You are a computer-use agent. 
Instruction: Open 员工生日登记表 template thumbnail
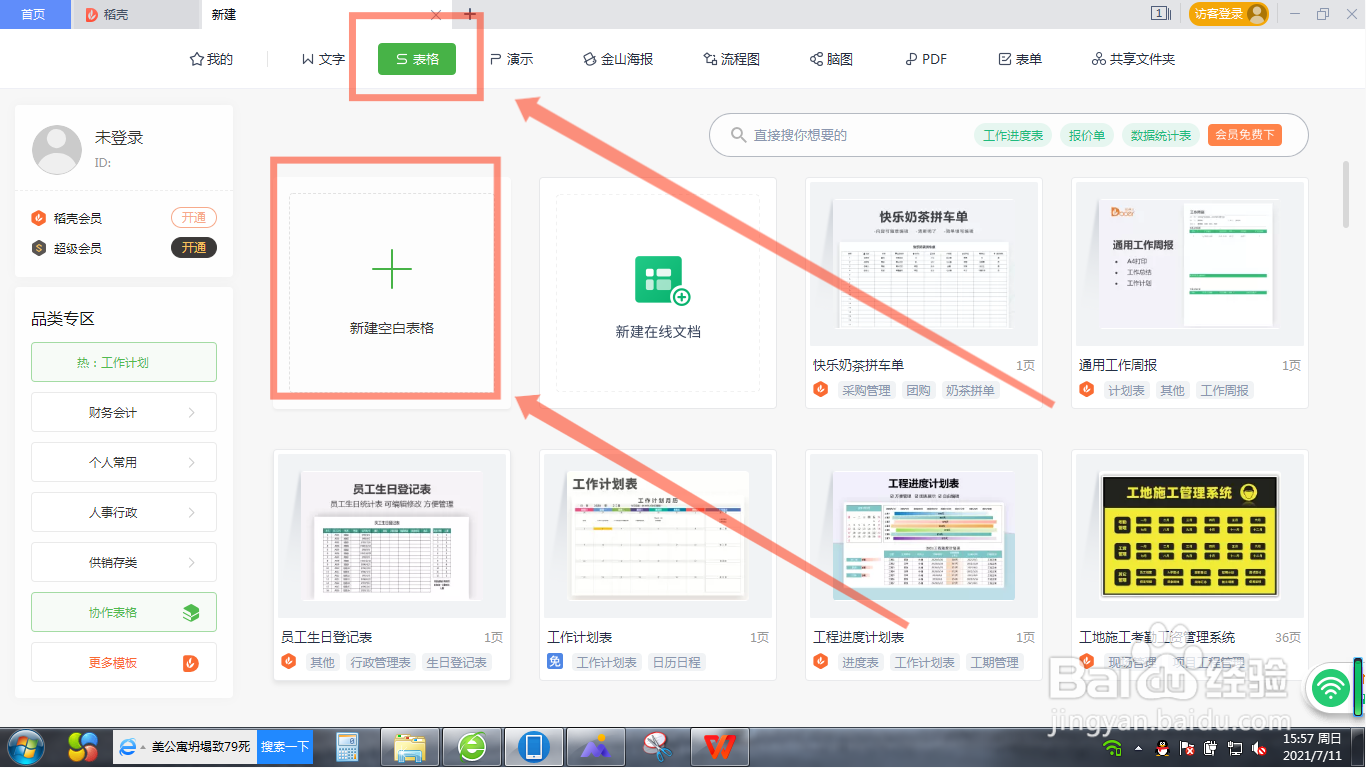392,536
